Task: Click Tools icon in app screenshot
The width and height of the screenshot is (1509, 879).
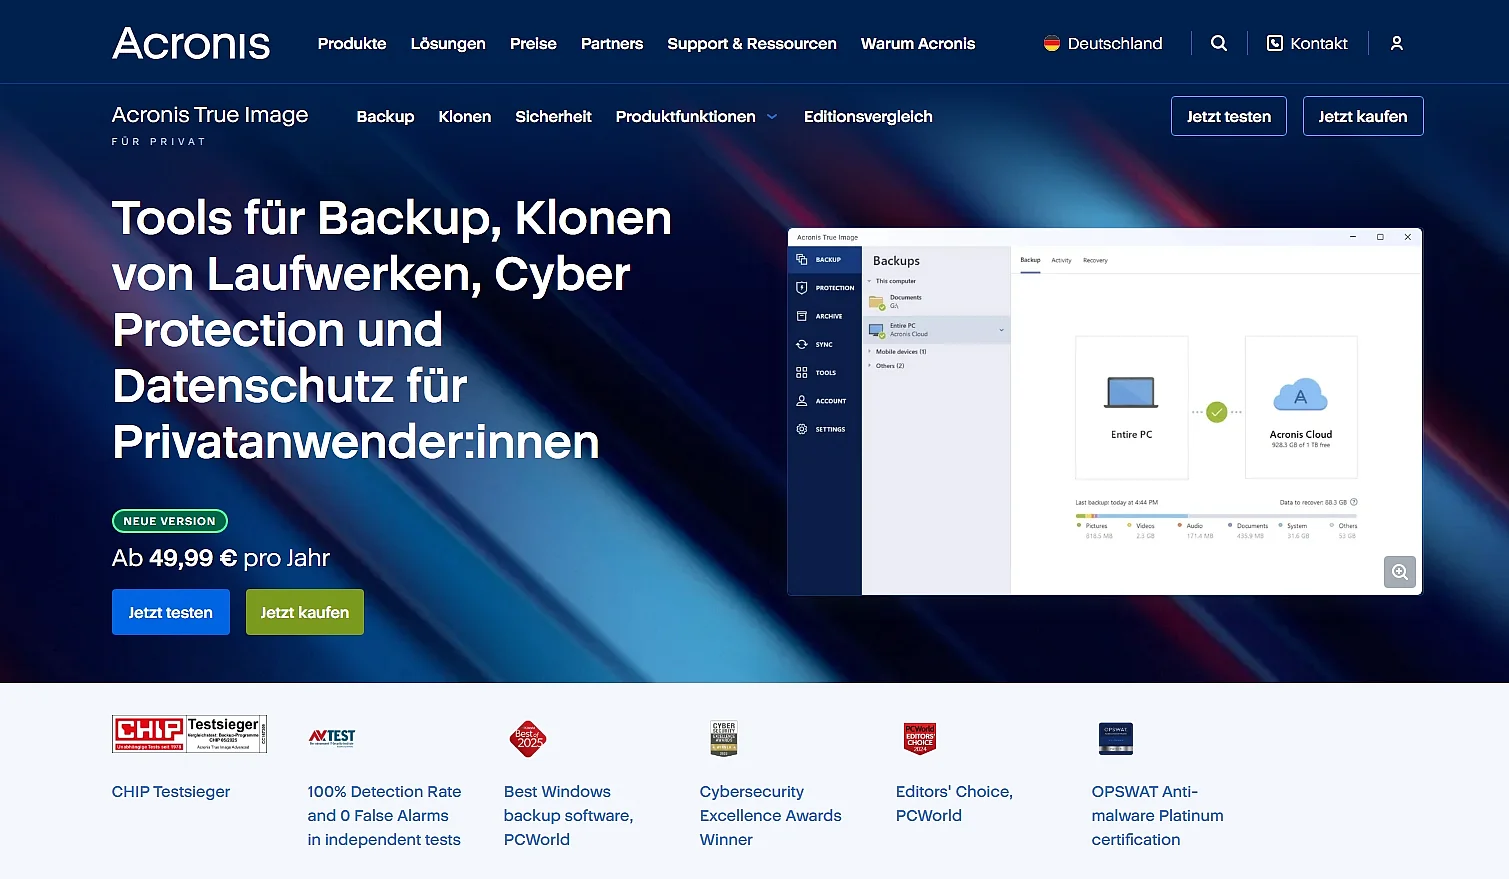Action: click(x=801, y=372)
